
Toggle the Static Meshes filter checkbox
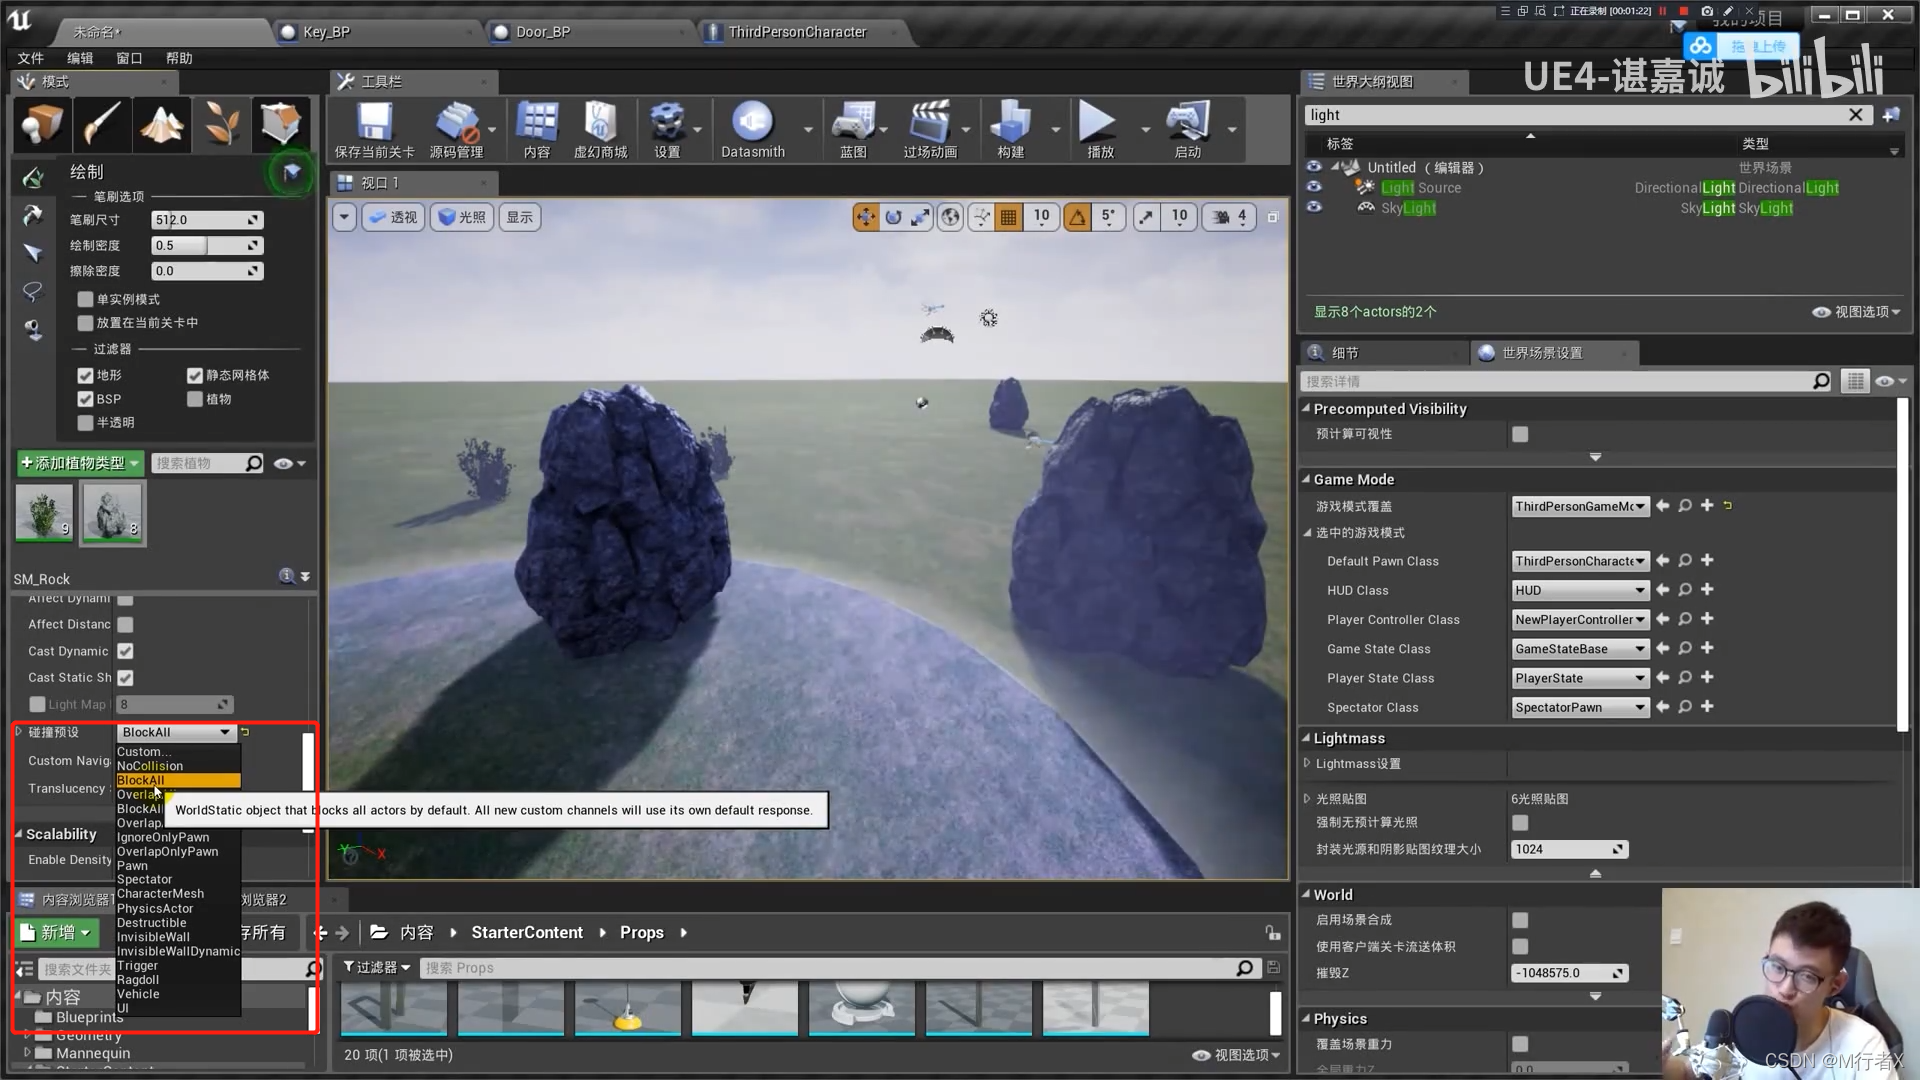(x=195, y=376)
